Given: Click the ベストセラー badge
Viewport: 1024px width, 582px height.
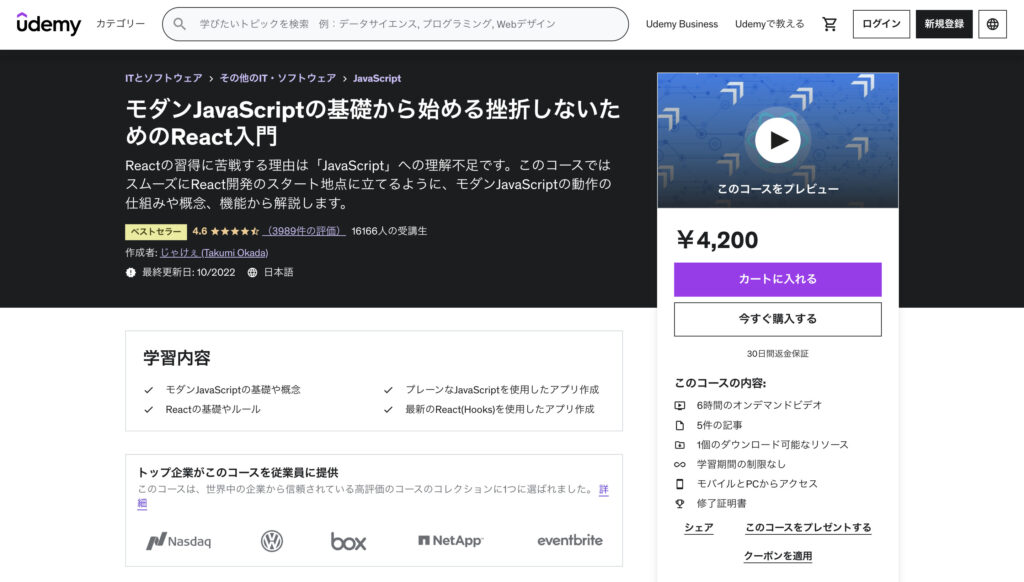Looking at the screenshot, I should click(x=155, y=231).
